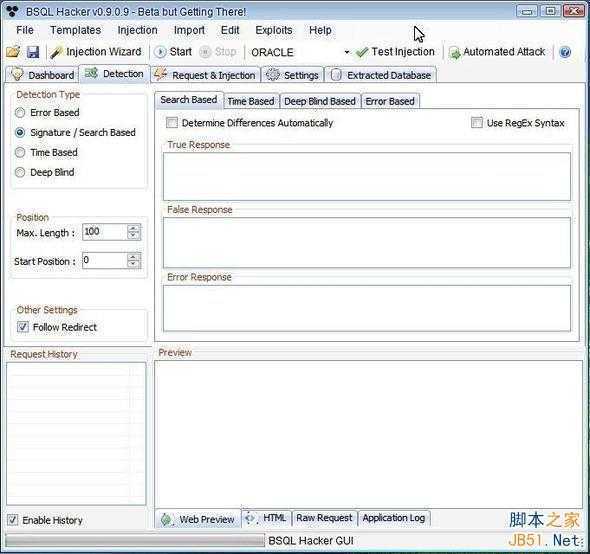
Task: Click inside the False Response box
Action: coord(367,242)
